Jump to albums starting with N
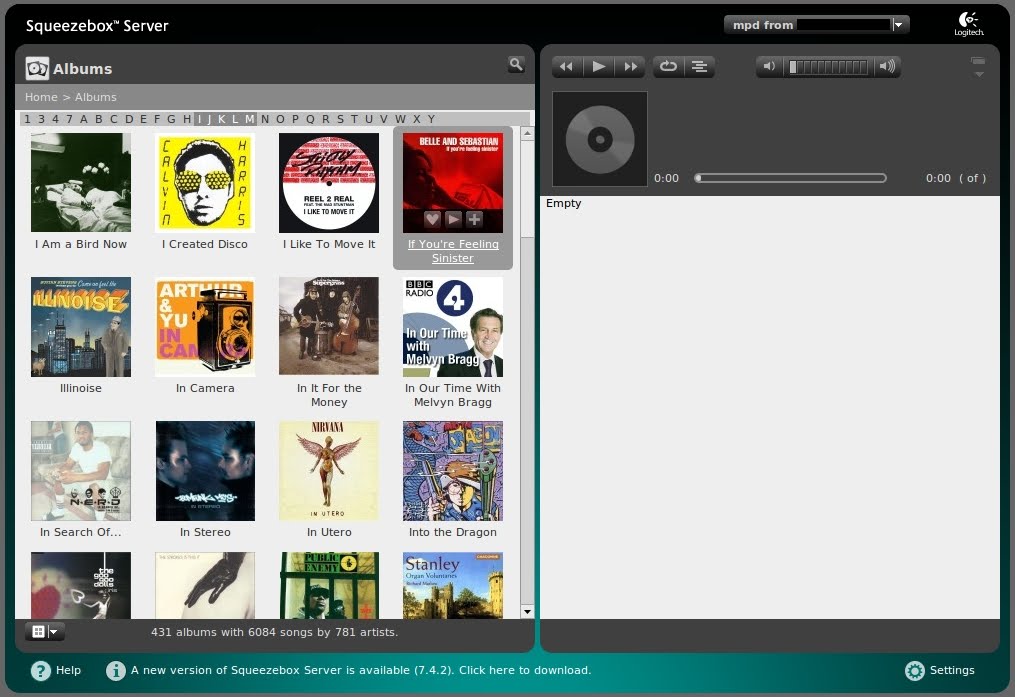This screenshot has width=1015, height=697. tap(265, 119)
